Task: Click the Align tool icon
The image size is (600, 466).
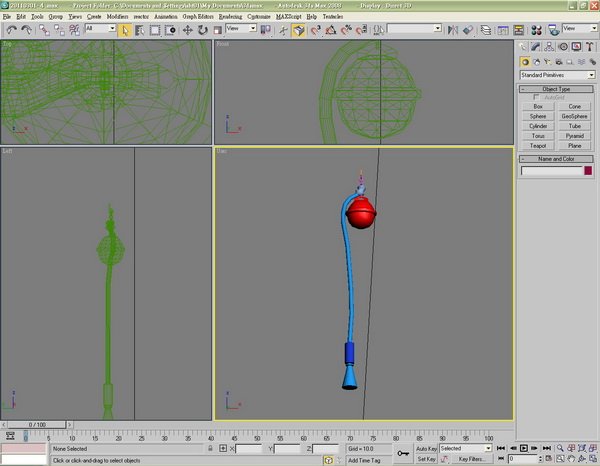Action: 468,30
